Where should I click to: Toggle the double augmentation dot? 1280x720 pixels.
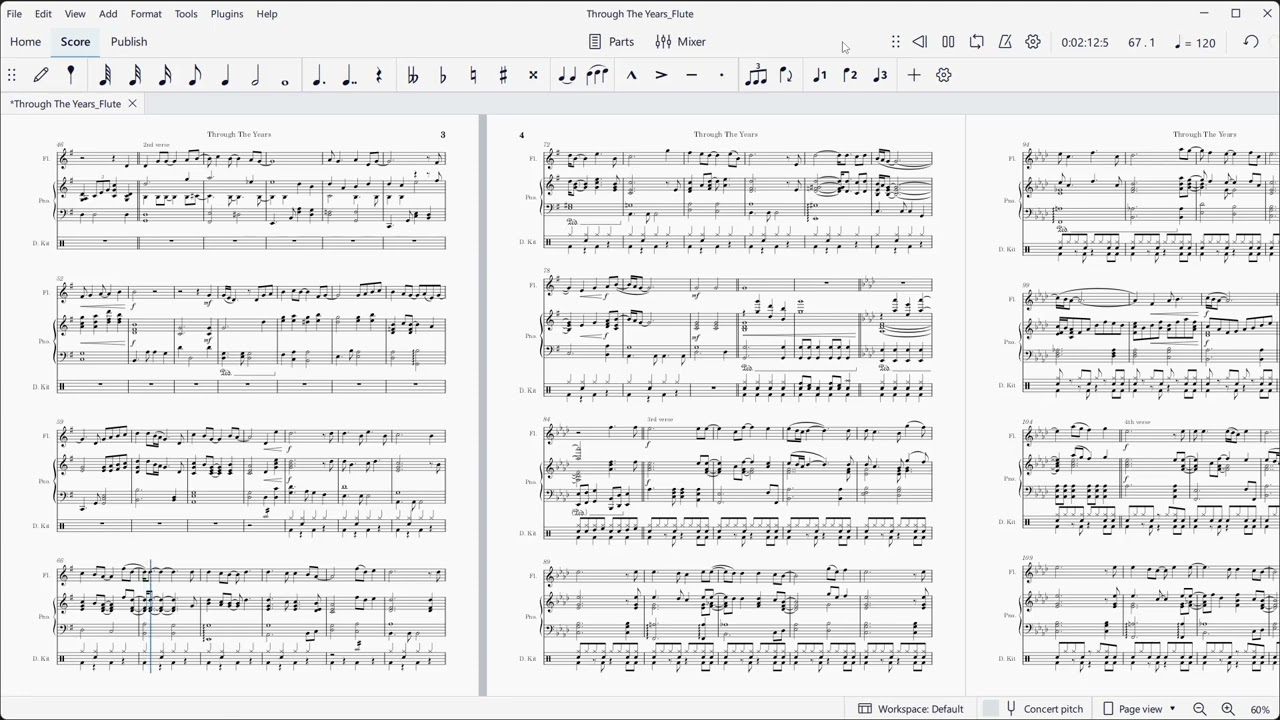pyautogui.click(x=348, y=75)
